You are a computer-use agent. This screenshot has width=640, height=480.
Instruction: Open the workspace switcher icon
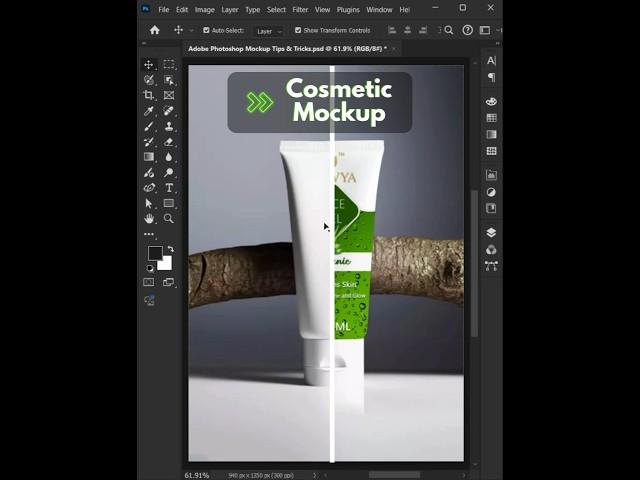pyautogui.click(x=485, y=30)
